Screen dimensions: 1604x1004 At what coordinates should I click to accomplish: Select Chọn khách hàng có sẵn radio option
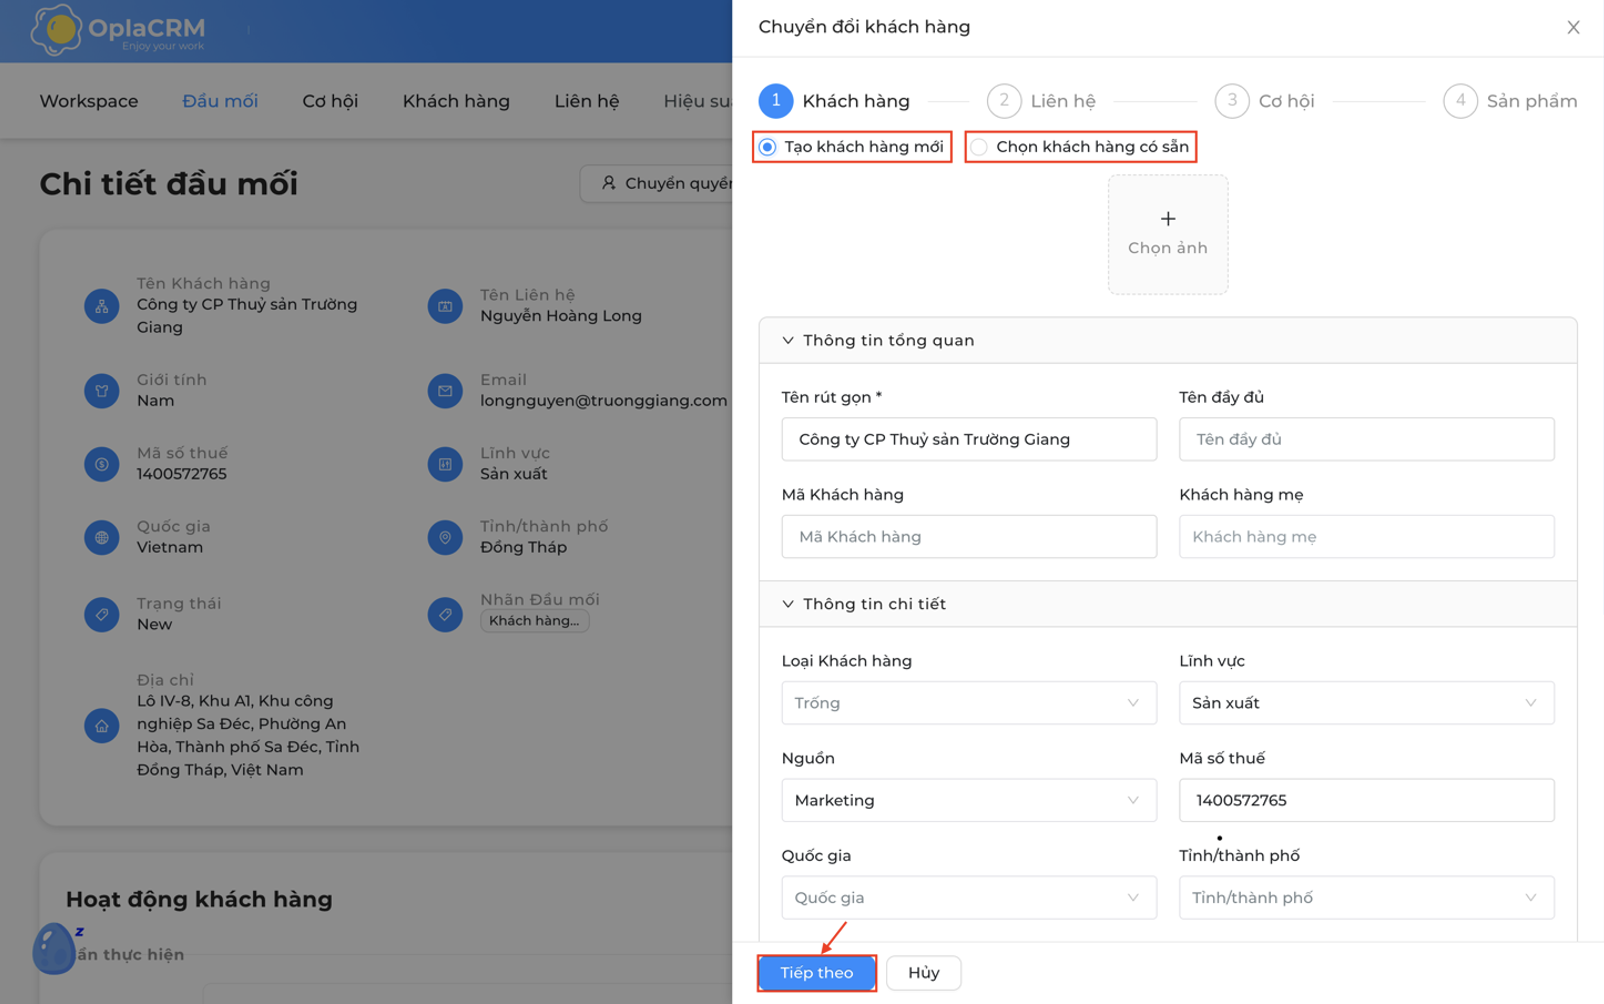(x=979, y=147)
